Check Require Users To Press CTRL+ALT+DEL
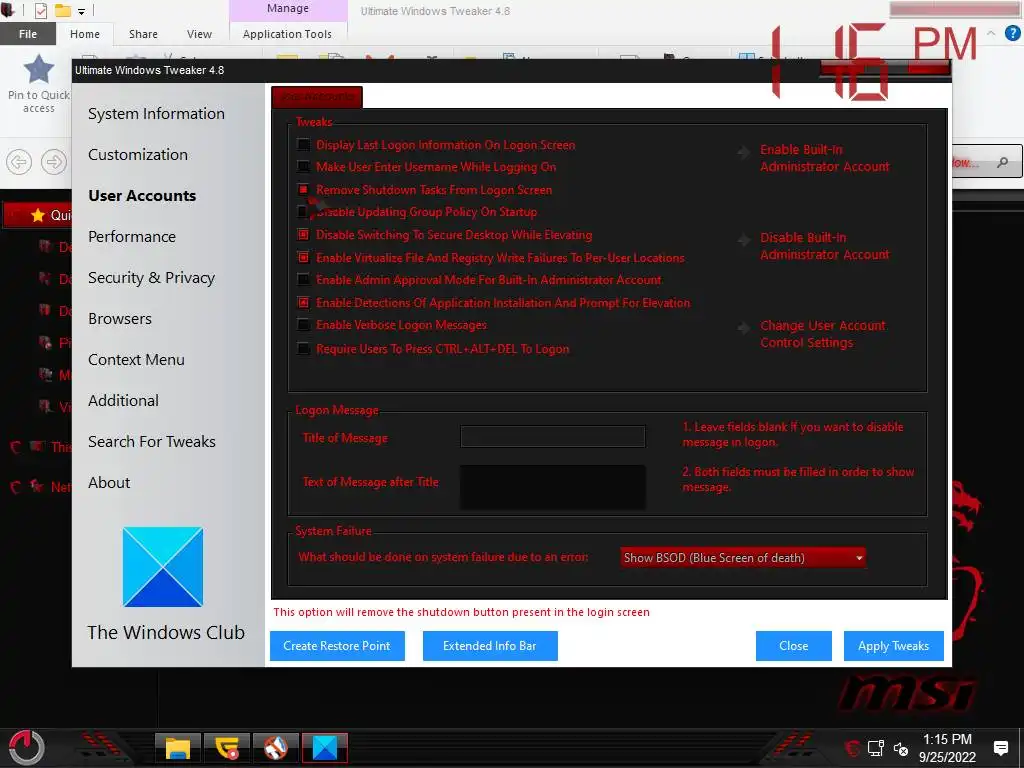Viewport: 1024px width, 768px height. (x=303, y=348)
